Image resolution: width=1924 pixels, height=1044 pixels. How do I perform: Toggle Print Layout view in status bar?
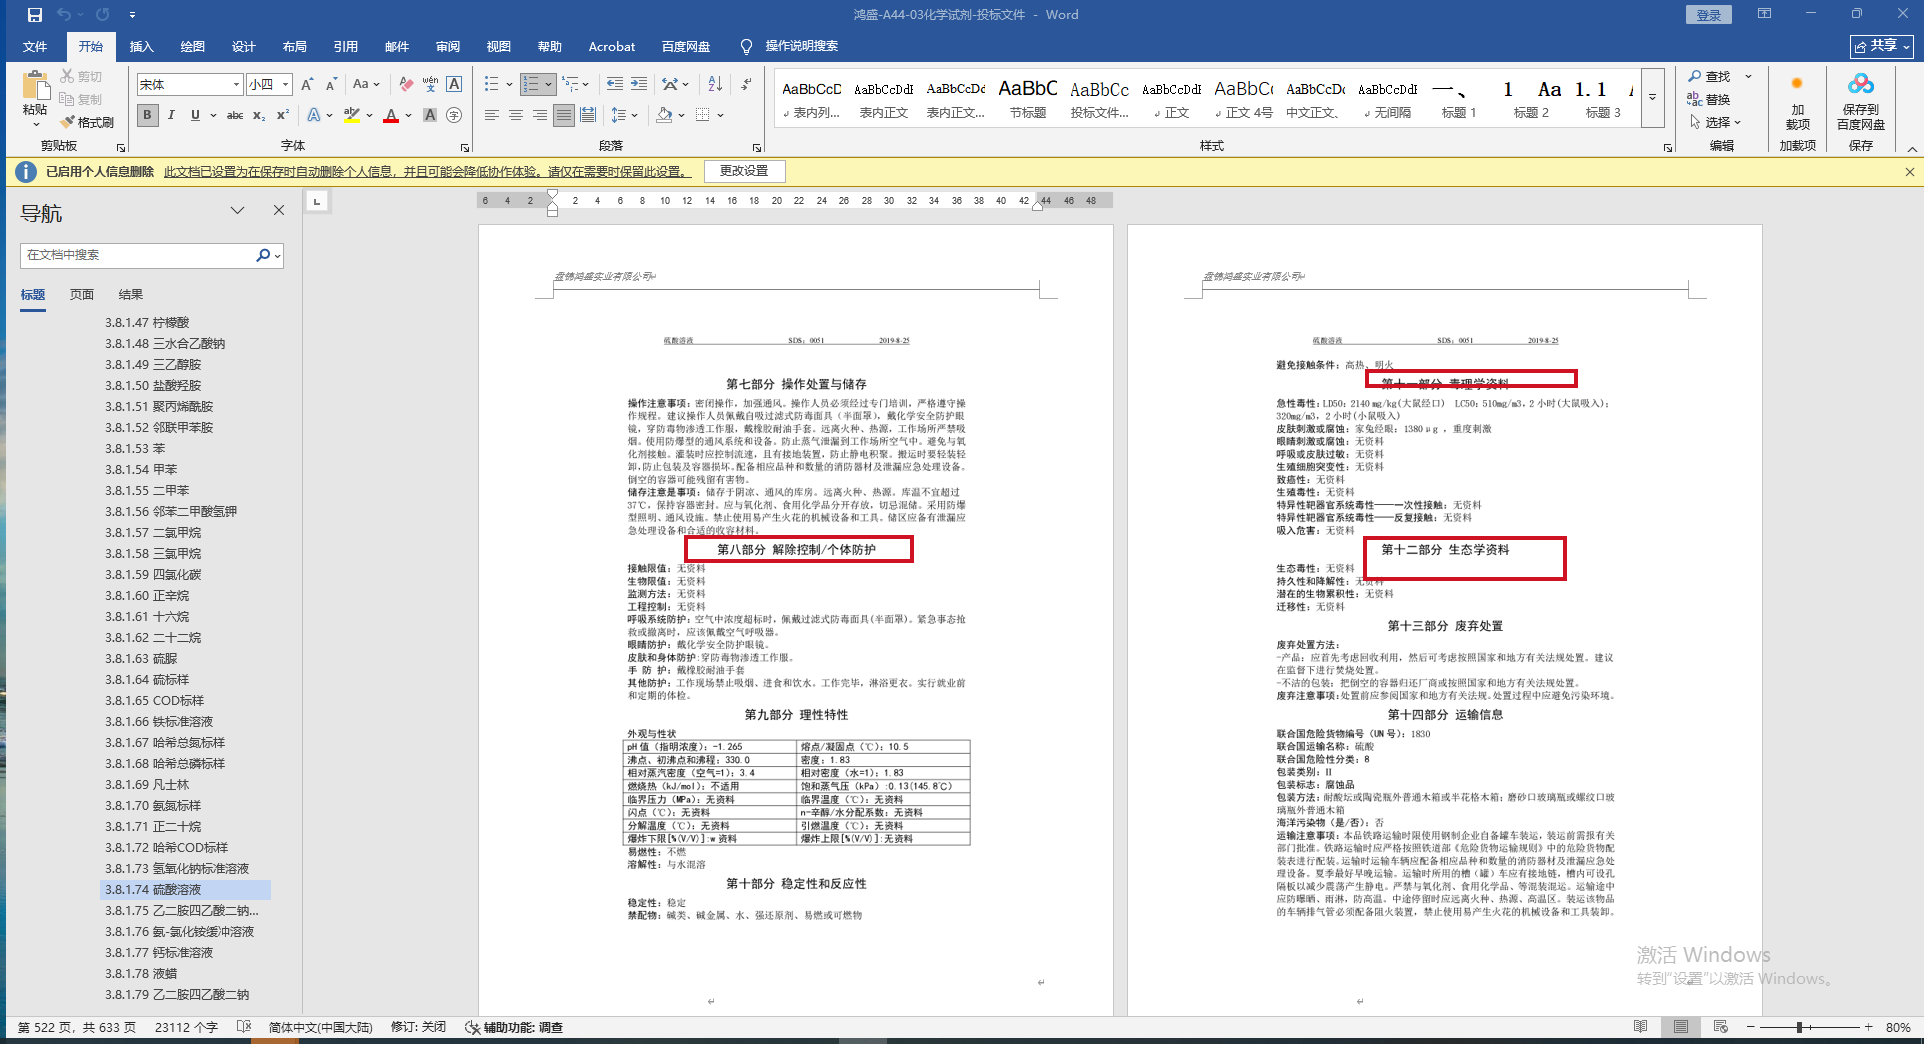(1681, 1027)
